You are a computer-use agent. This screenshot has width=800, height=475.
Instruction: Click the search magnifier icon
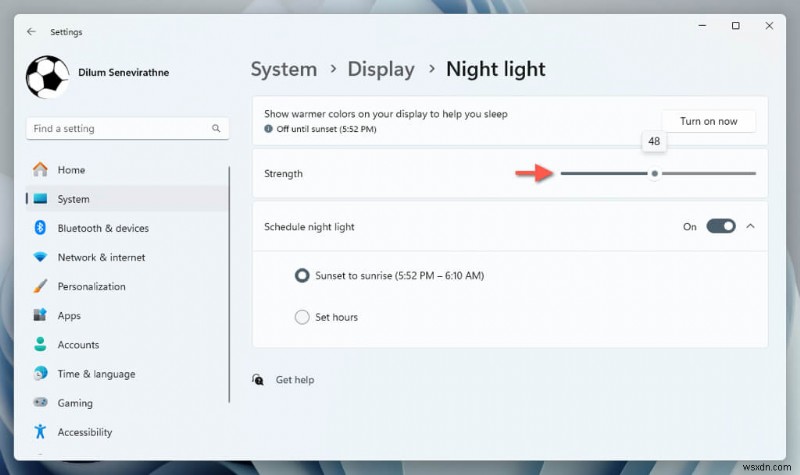pyautogui.click(x=216, y=128)
